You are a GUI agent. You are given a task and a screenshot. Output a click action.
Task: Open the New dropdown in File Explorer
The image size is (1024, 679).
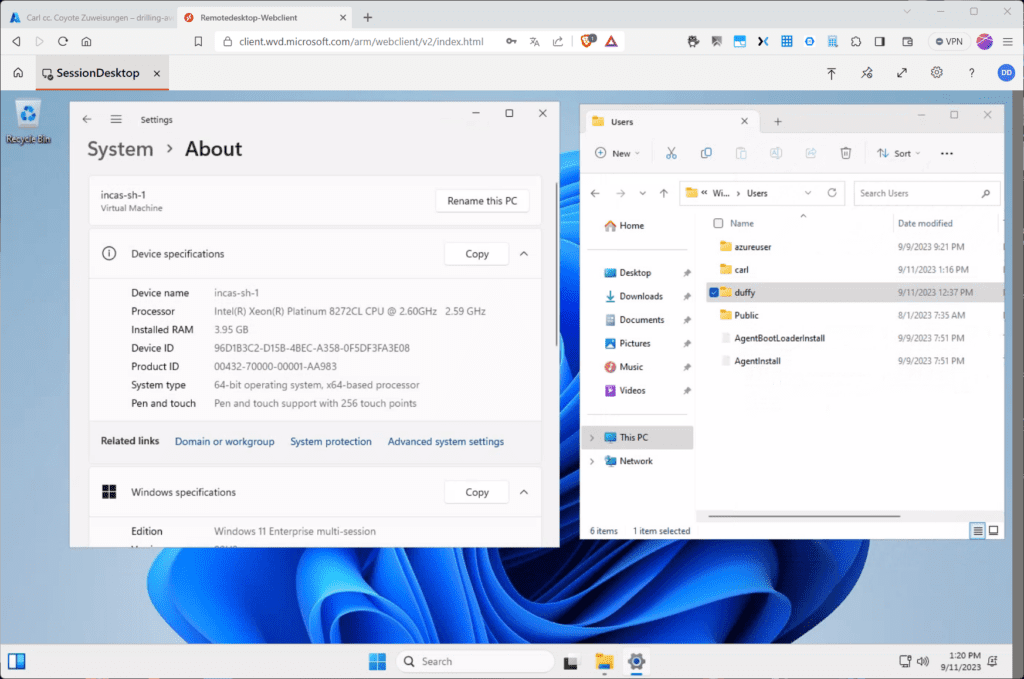click(x=617, y=153)
